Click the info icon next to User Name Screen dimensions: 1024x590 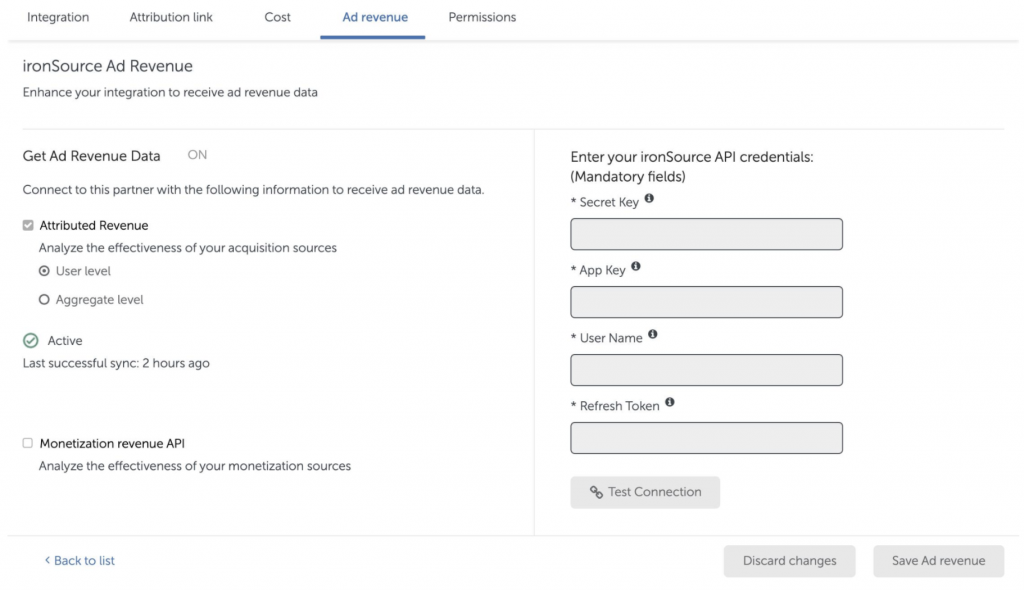pos(653,335)
